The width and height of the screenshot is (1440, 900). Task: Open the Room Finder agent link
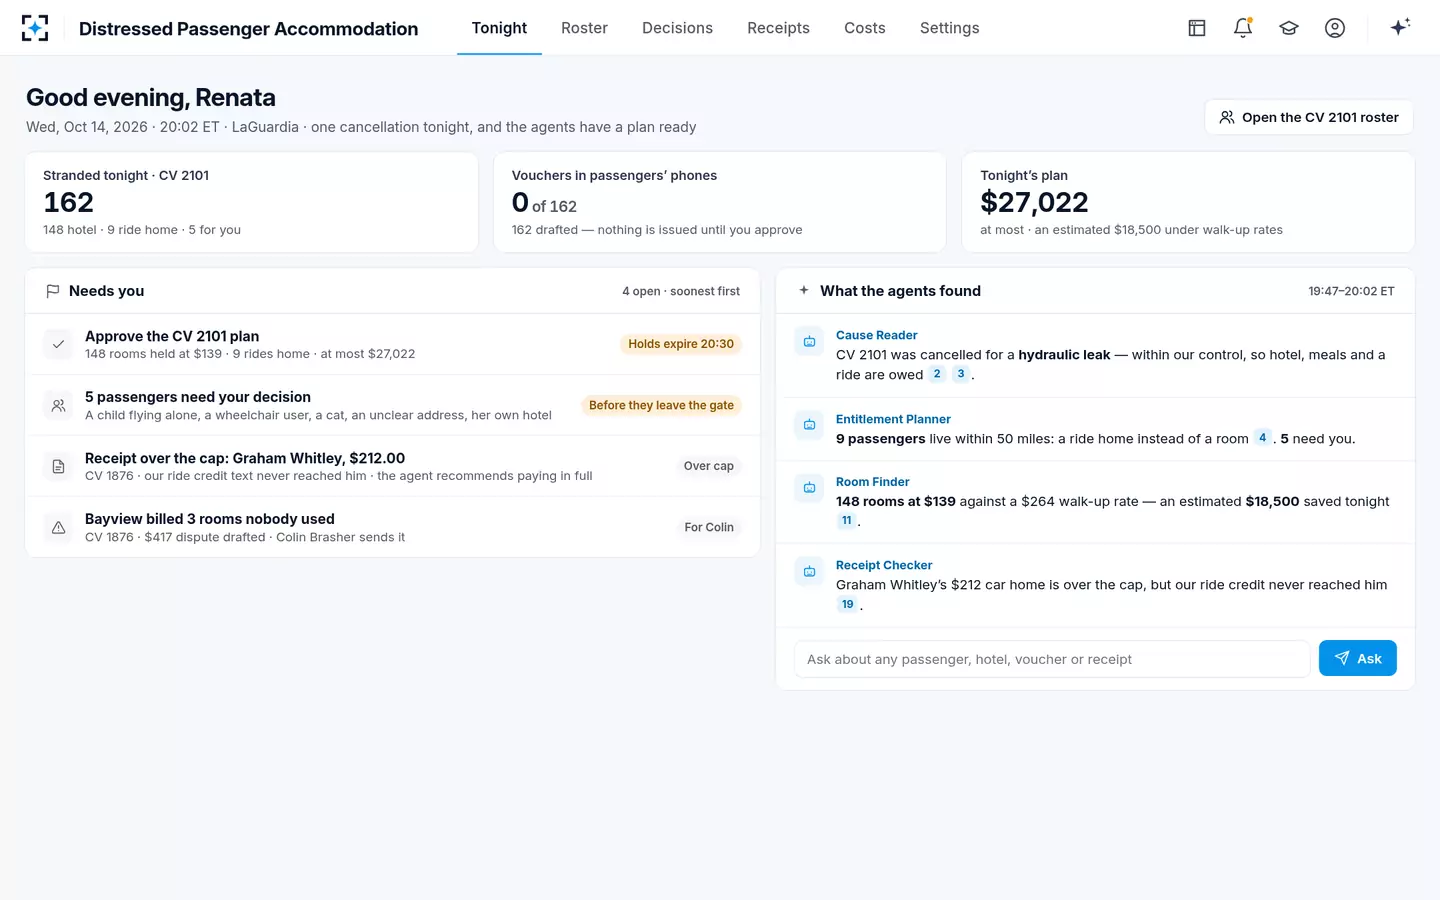click(x=872, y=482)
